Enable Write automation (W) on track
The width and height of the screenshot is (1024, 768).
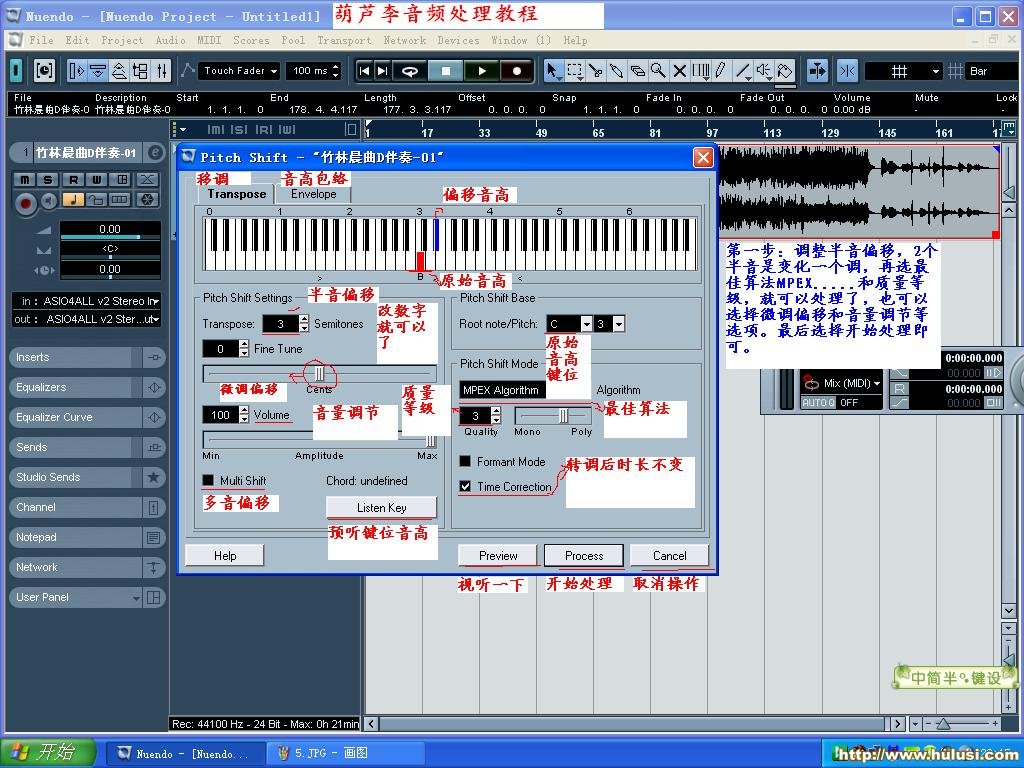coord(97,180)
